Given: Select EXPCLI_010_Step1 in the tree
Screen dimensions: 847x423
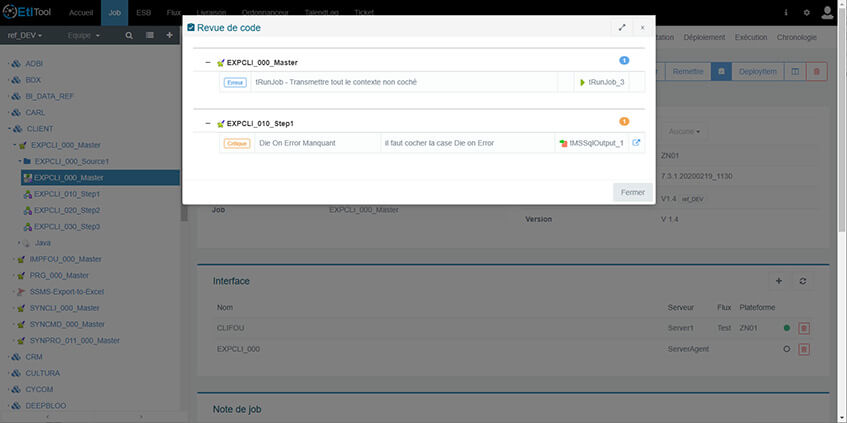Looking at the screenshot, I should coord(66,194).
